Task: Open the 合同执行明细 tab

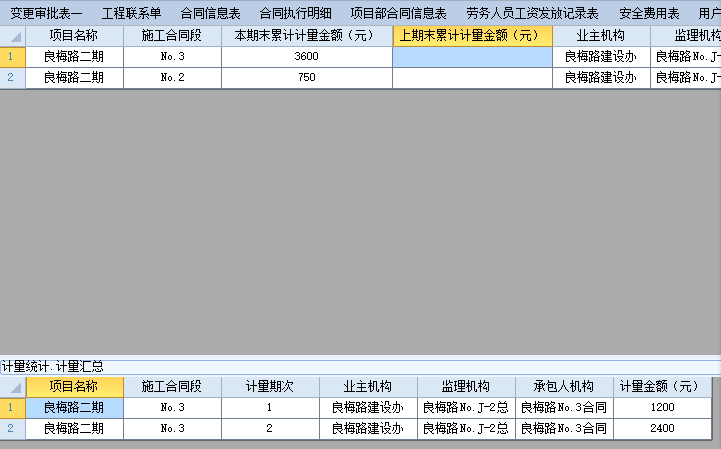Action: point(295,13)
